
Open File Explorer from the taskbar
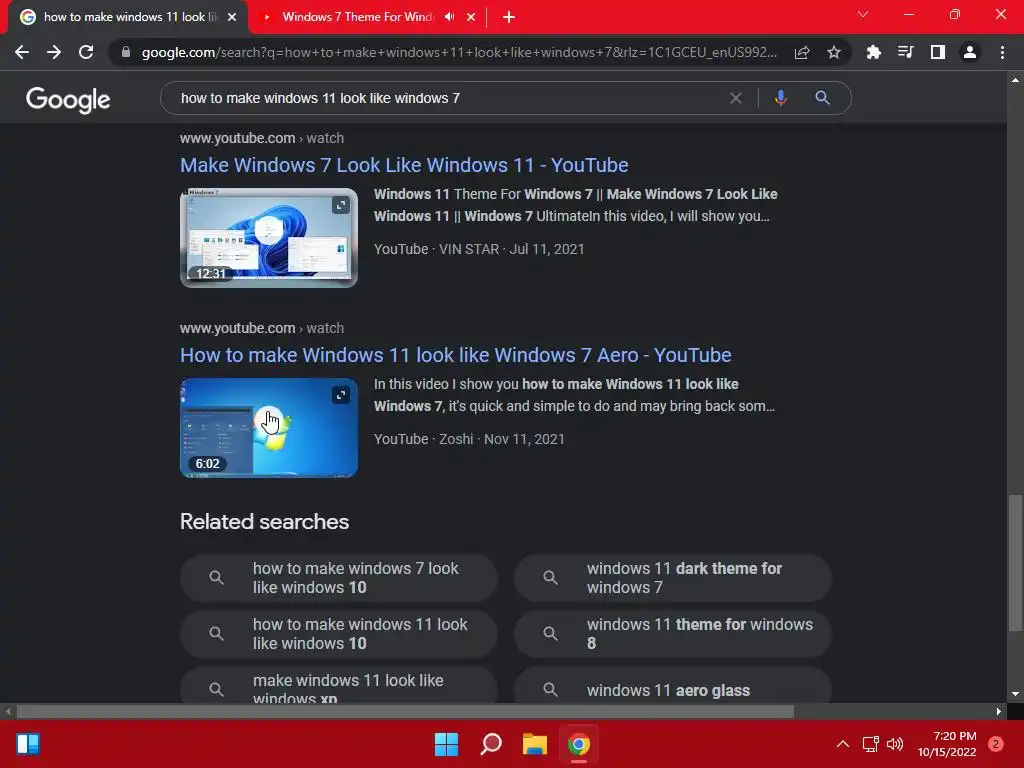pyautogui.click(x=535, y=744)
